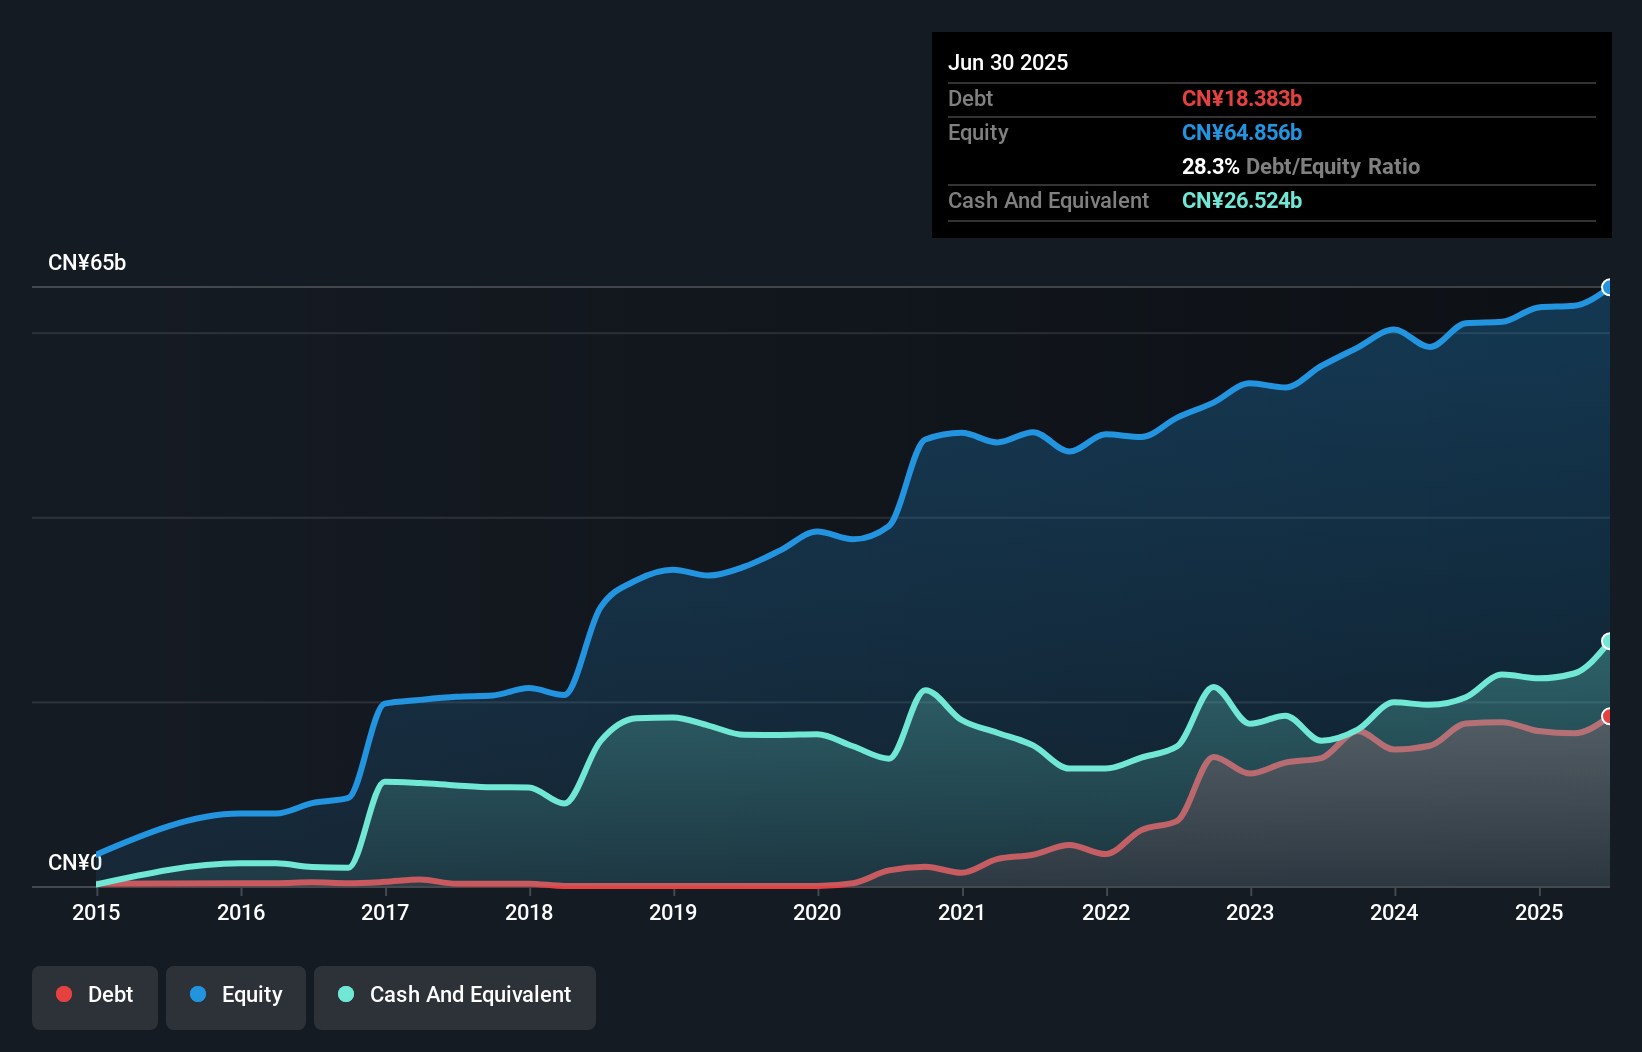The height and width of the screenshot is (1052, 1642).
Task: Toggle the Cash And Equivalent series visibility
Action: tap(455, 995)
